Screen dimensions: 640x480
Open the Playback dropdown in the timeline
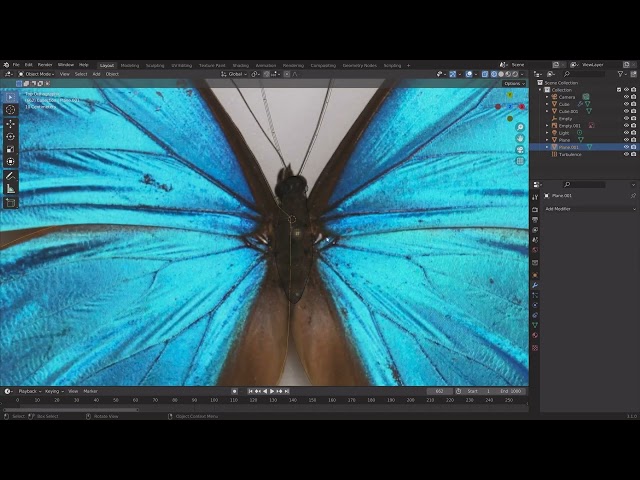(x=30, y=391)
